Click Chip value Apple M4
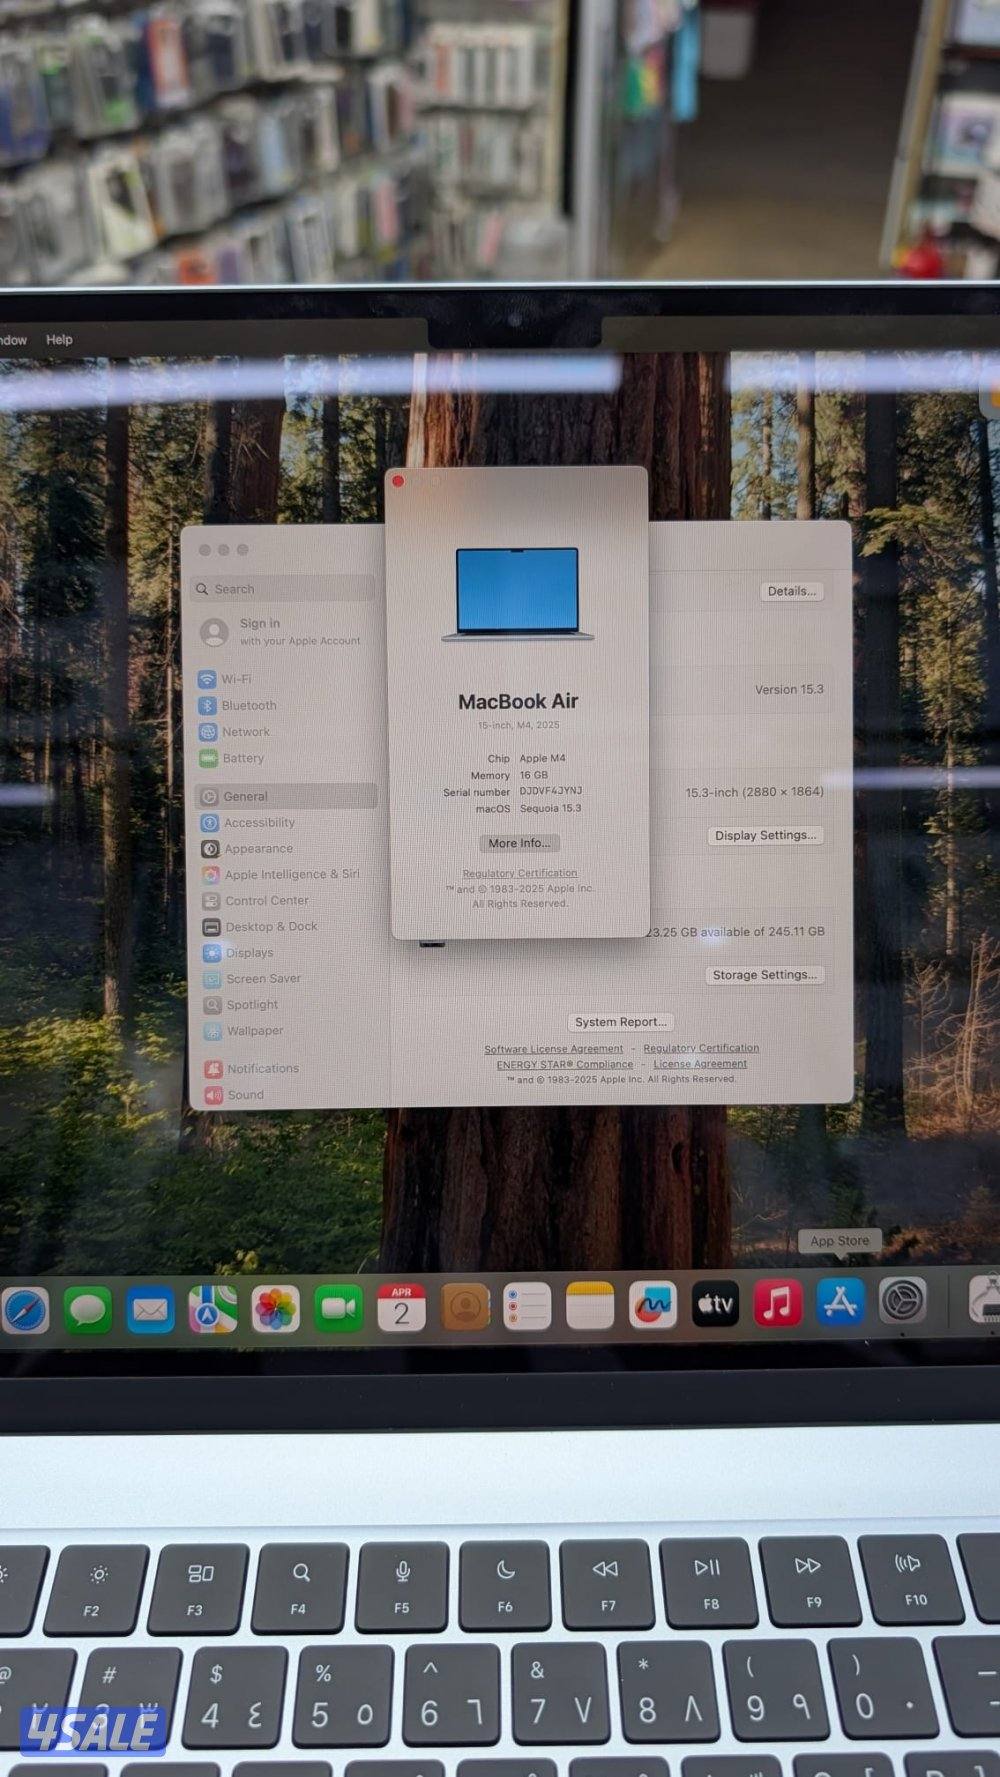The image size is (1000, 1777). [542, 758]
